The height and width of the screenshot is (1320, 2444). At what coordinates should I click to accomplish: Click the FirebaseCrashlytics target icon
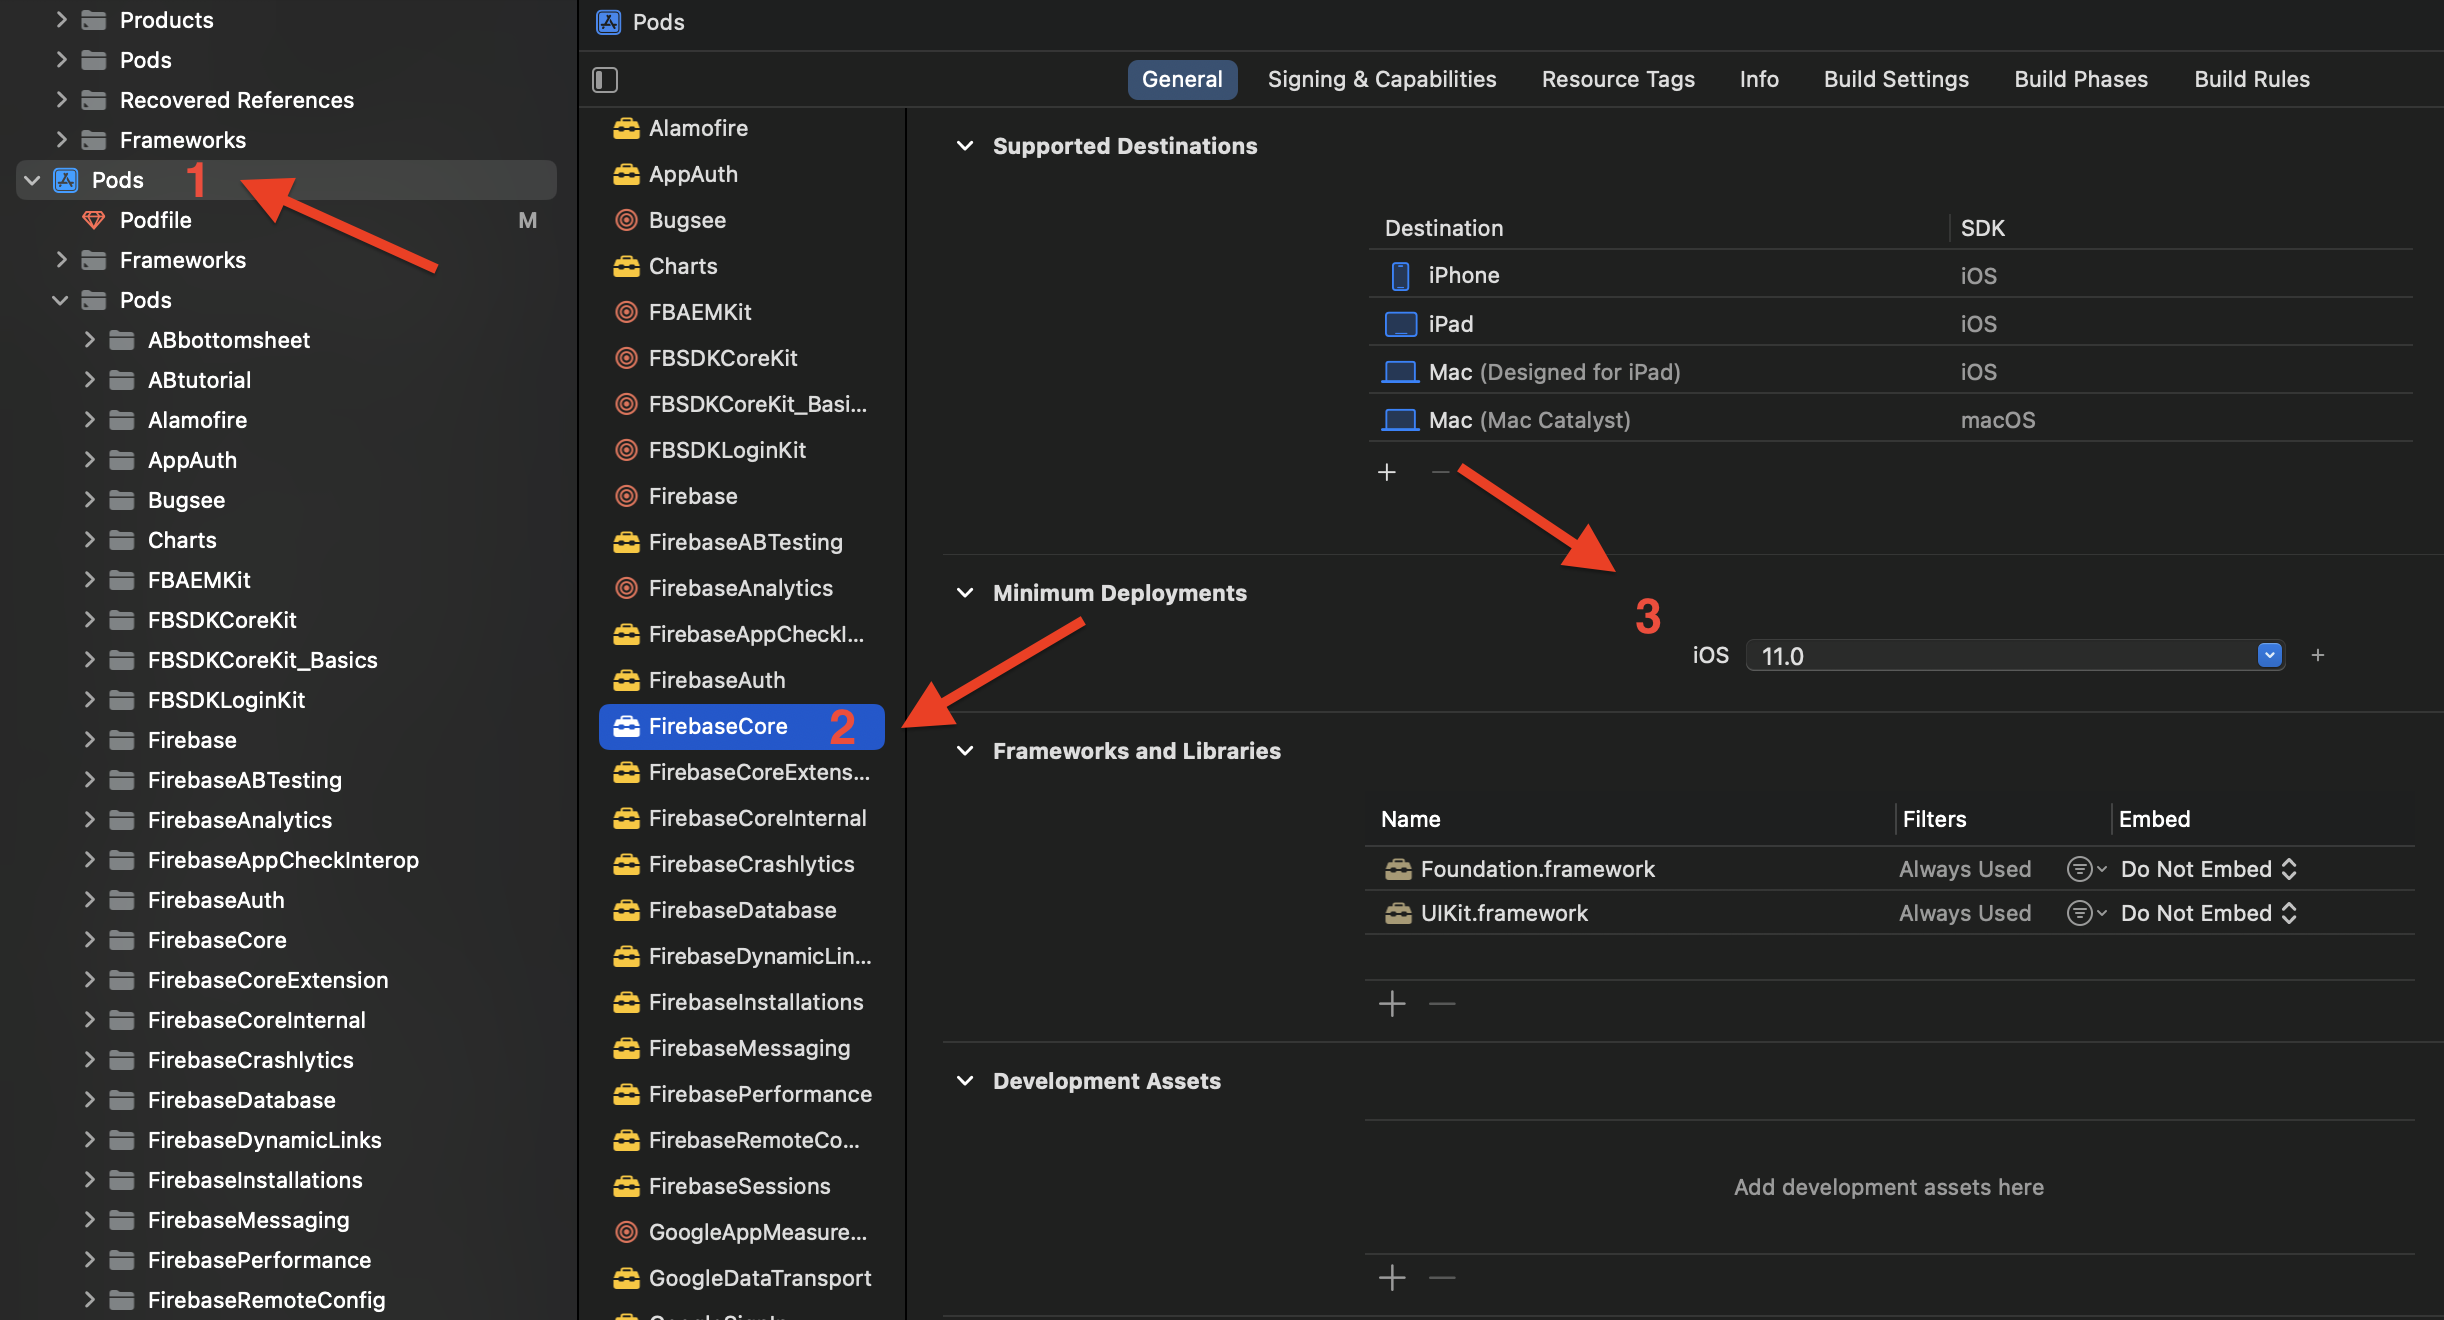coord(626,864)
